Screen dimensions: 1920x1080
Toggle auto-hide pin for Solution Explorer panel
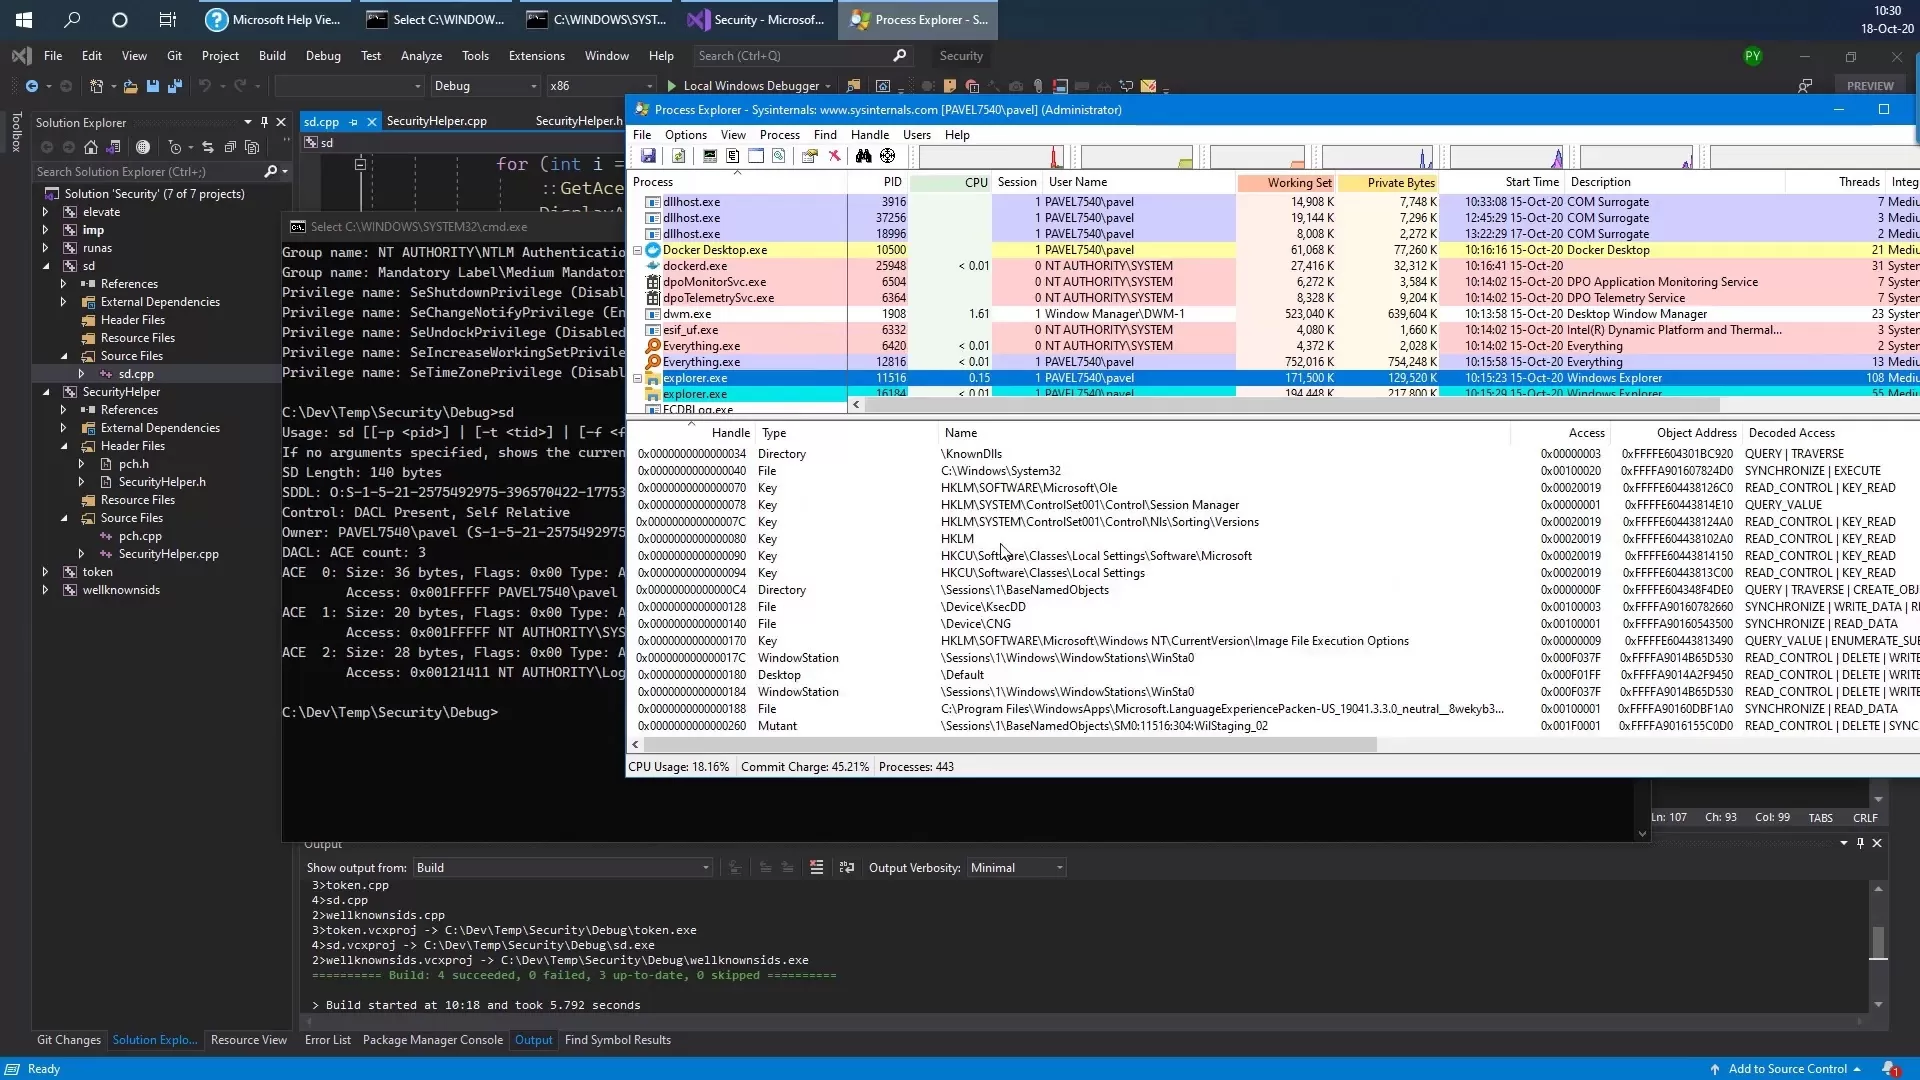264,122
